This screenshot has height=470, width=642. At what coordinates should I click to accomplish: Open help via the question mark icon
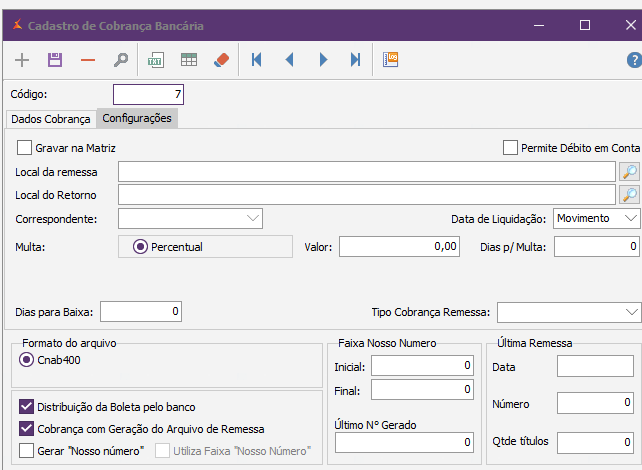(633, 60)
